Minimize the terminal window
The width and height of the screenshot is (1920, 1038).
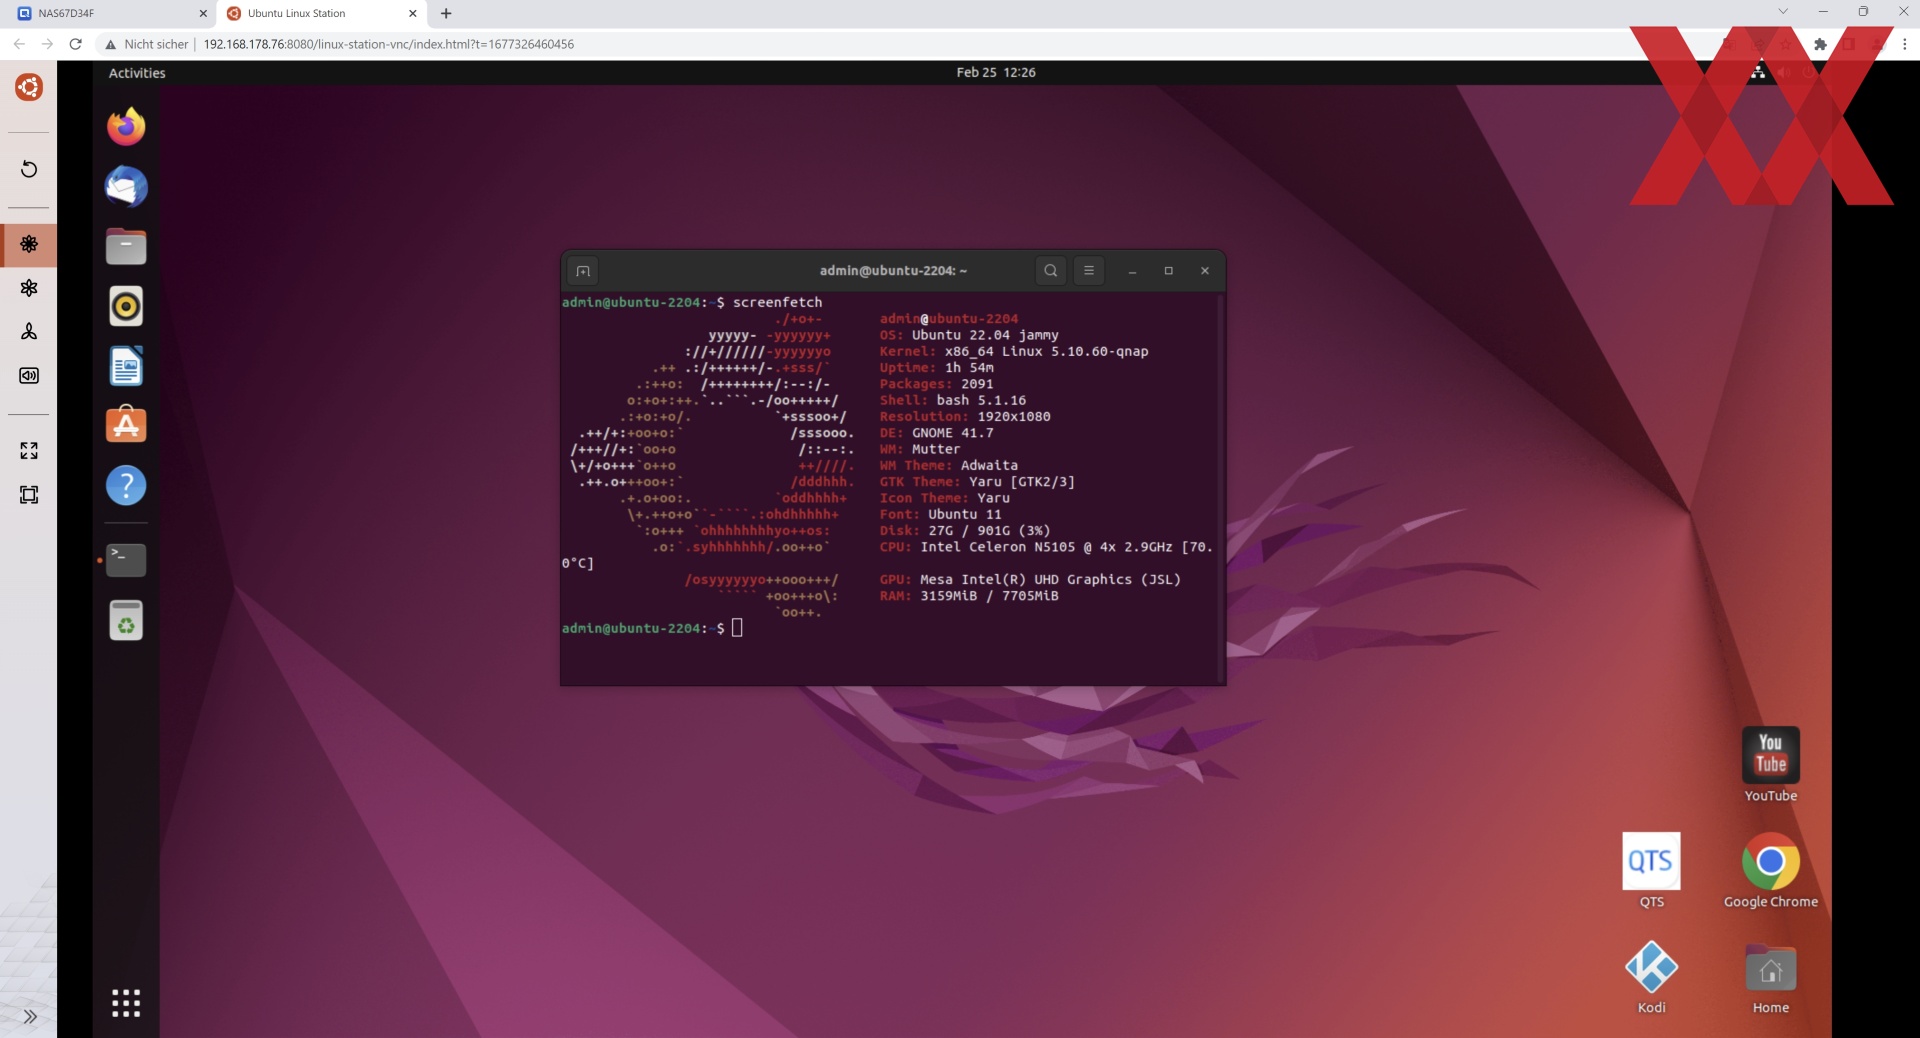[1132, 271]
